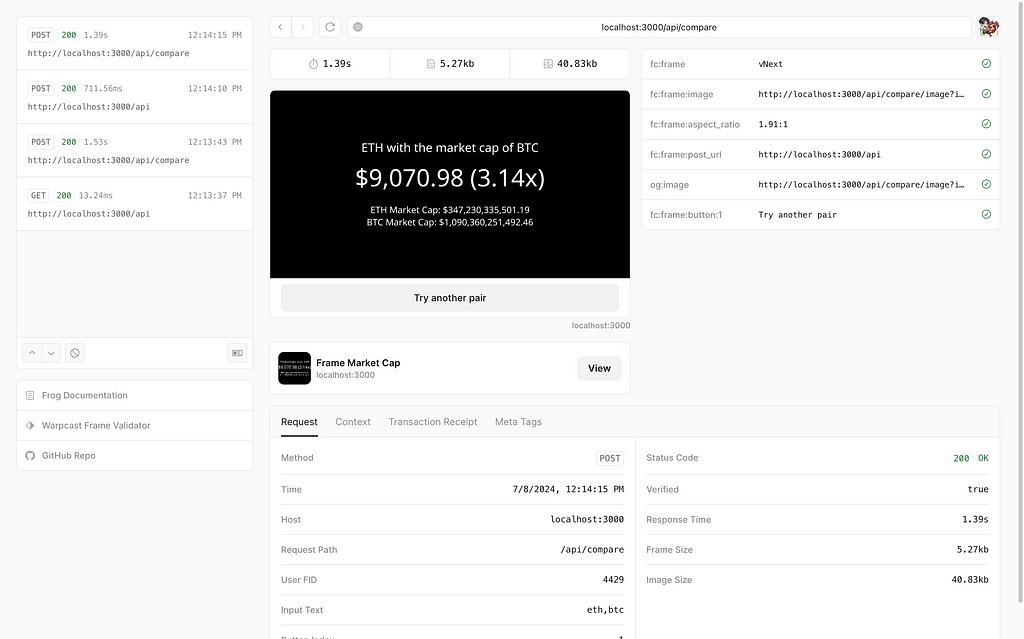Select the POST request logged at 12:13:43 PM
The height and width of the screenshot is (639, 1024).
[135, 150]
